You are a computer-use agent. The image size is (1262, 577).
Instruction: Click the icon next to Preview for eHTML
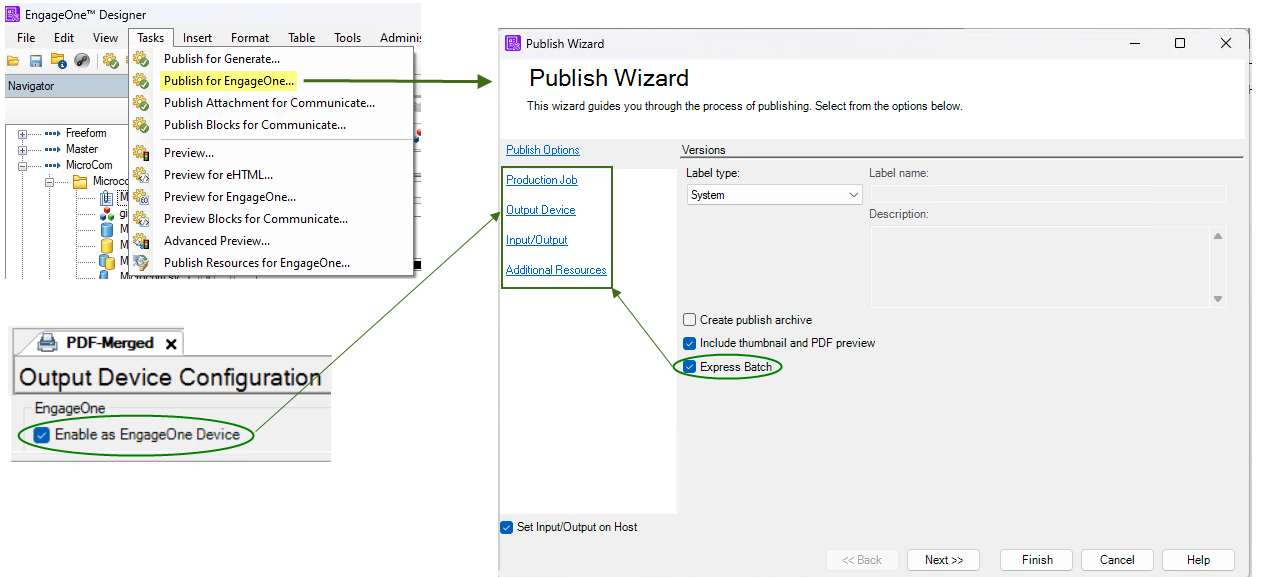point(141,175)
